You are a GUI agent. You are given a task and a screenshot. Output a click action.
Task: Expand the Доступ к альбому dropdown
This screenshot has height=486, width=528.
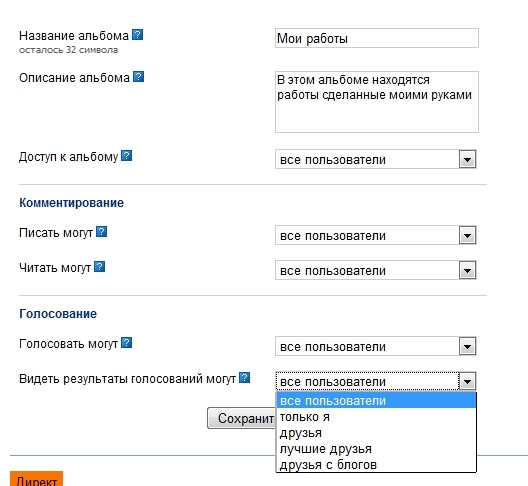pos(467,159)
